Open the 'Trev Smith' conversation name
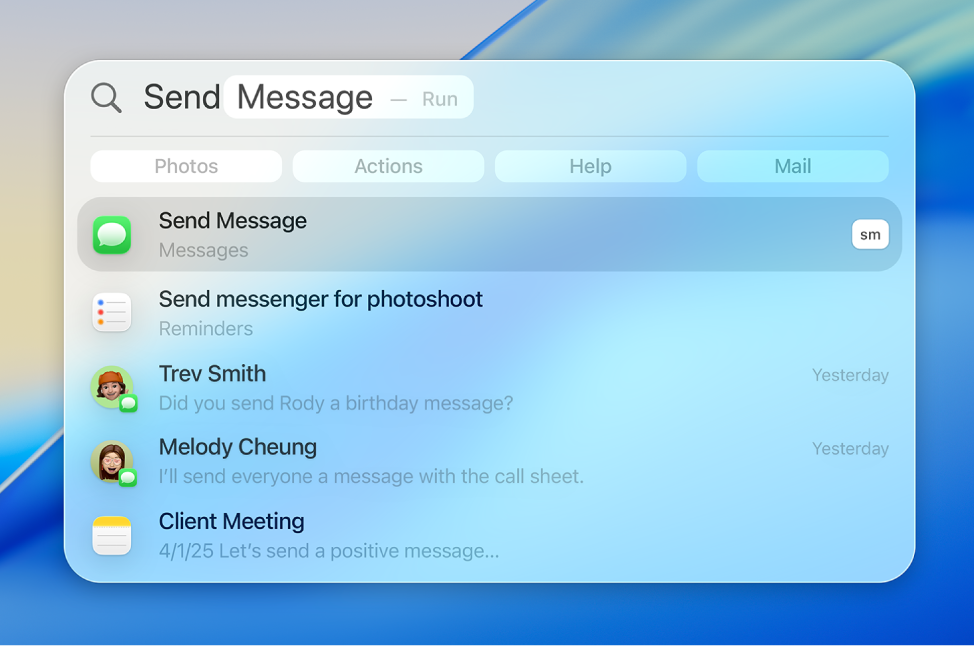 point(212,374)
